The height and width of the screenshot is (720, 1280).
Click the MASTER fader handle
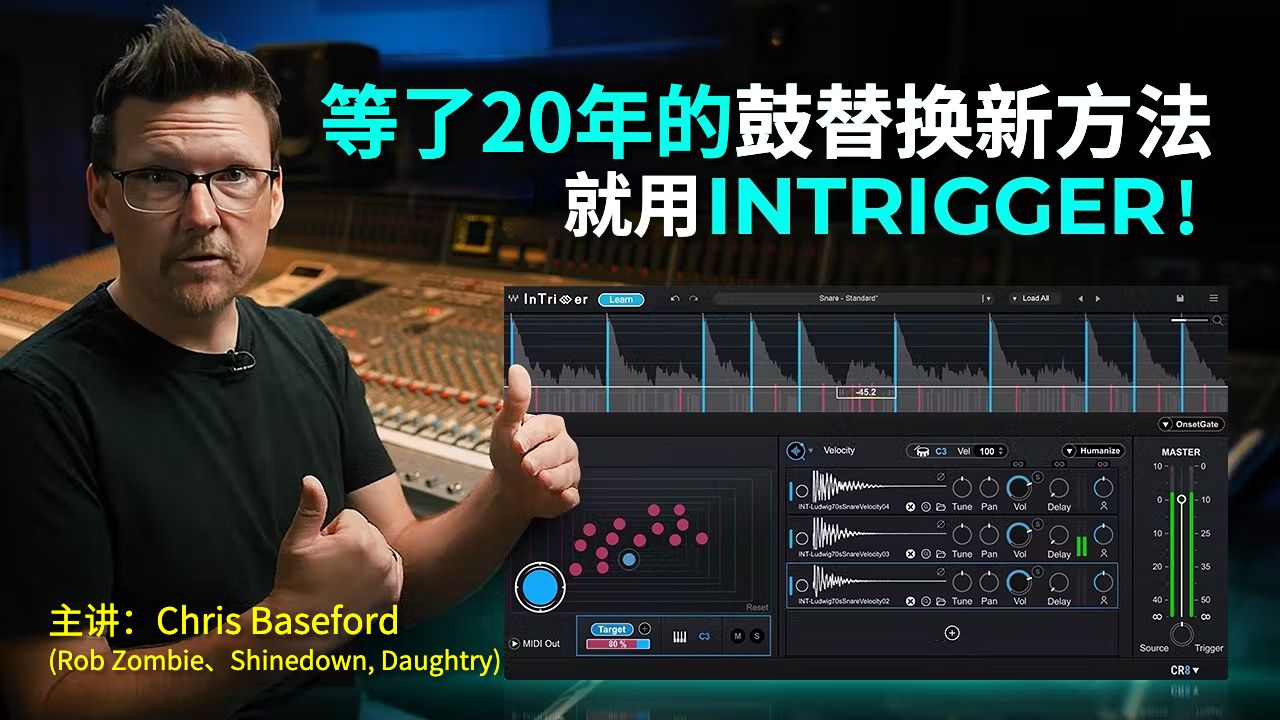point(1181,498)
